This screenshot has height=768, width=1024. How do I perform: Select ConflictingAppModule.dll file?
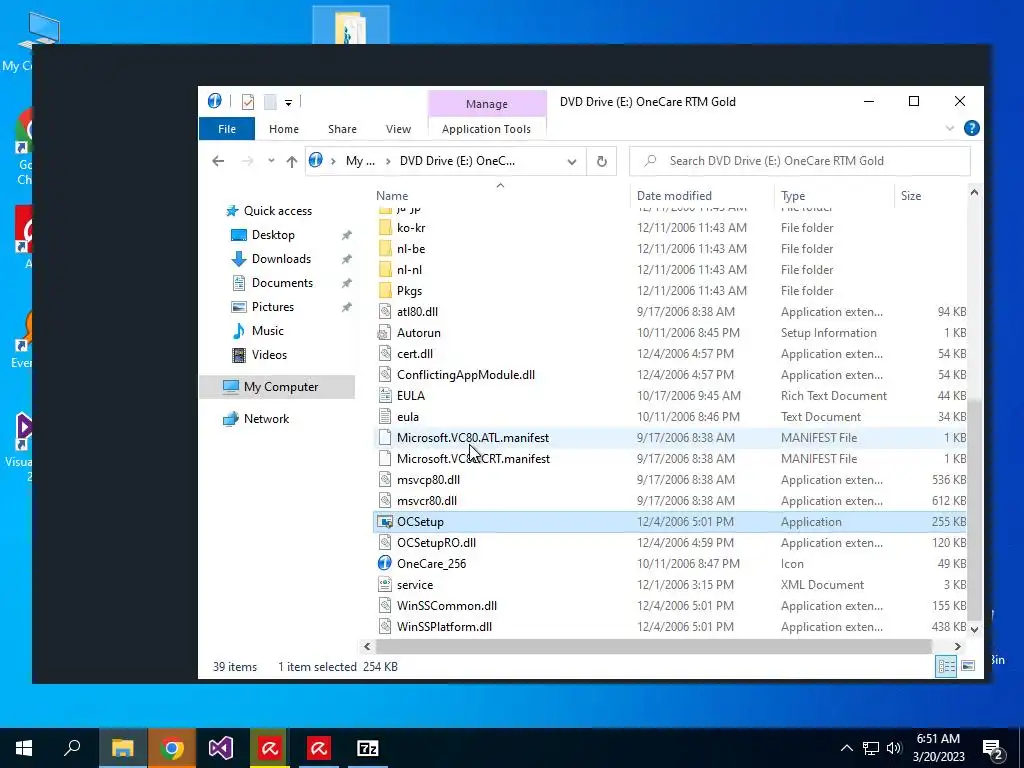(x=466, y=375)
